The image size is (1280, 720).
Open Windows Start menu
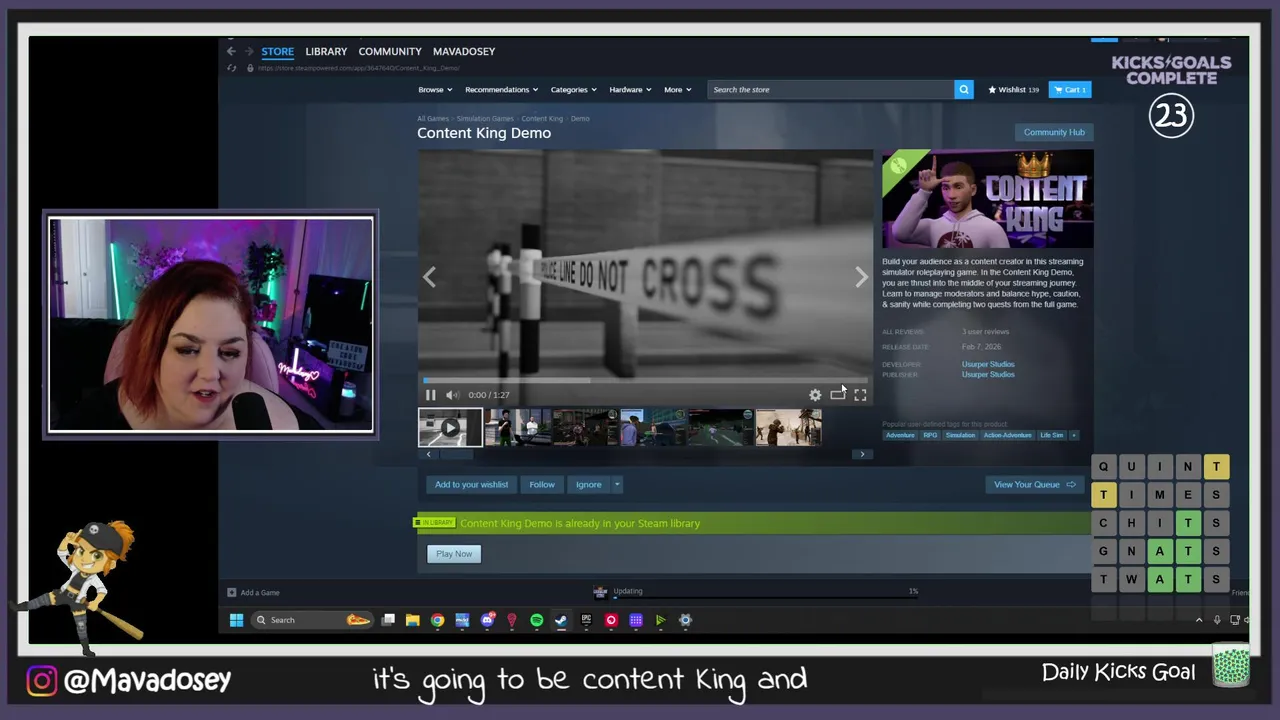[x=236, y=620]
